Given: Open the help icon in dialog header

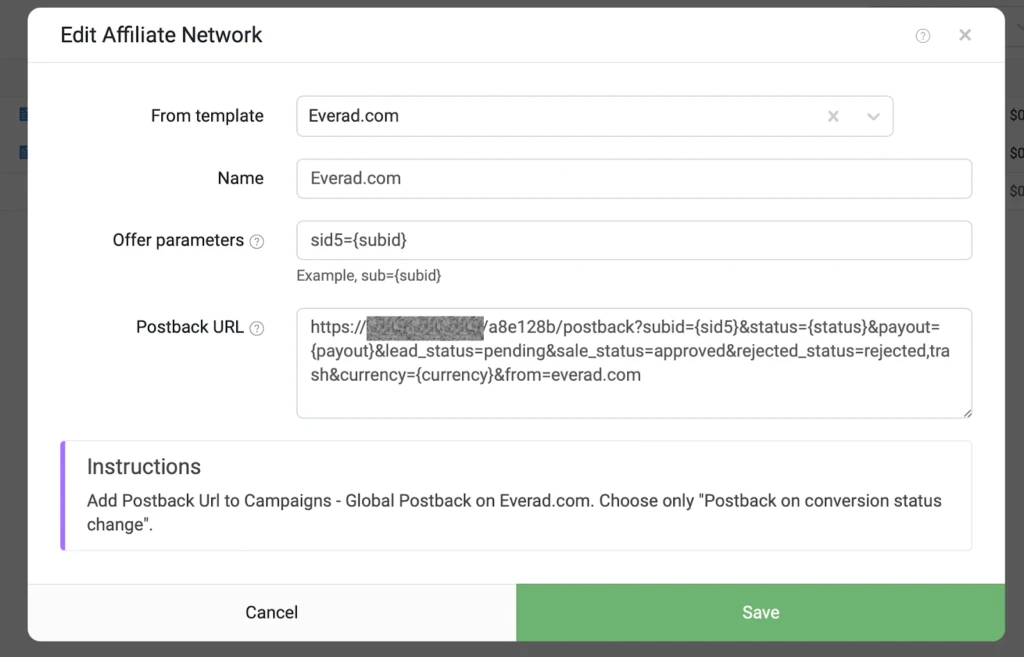Looking at the screenshot, I should 922,36.
